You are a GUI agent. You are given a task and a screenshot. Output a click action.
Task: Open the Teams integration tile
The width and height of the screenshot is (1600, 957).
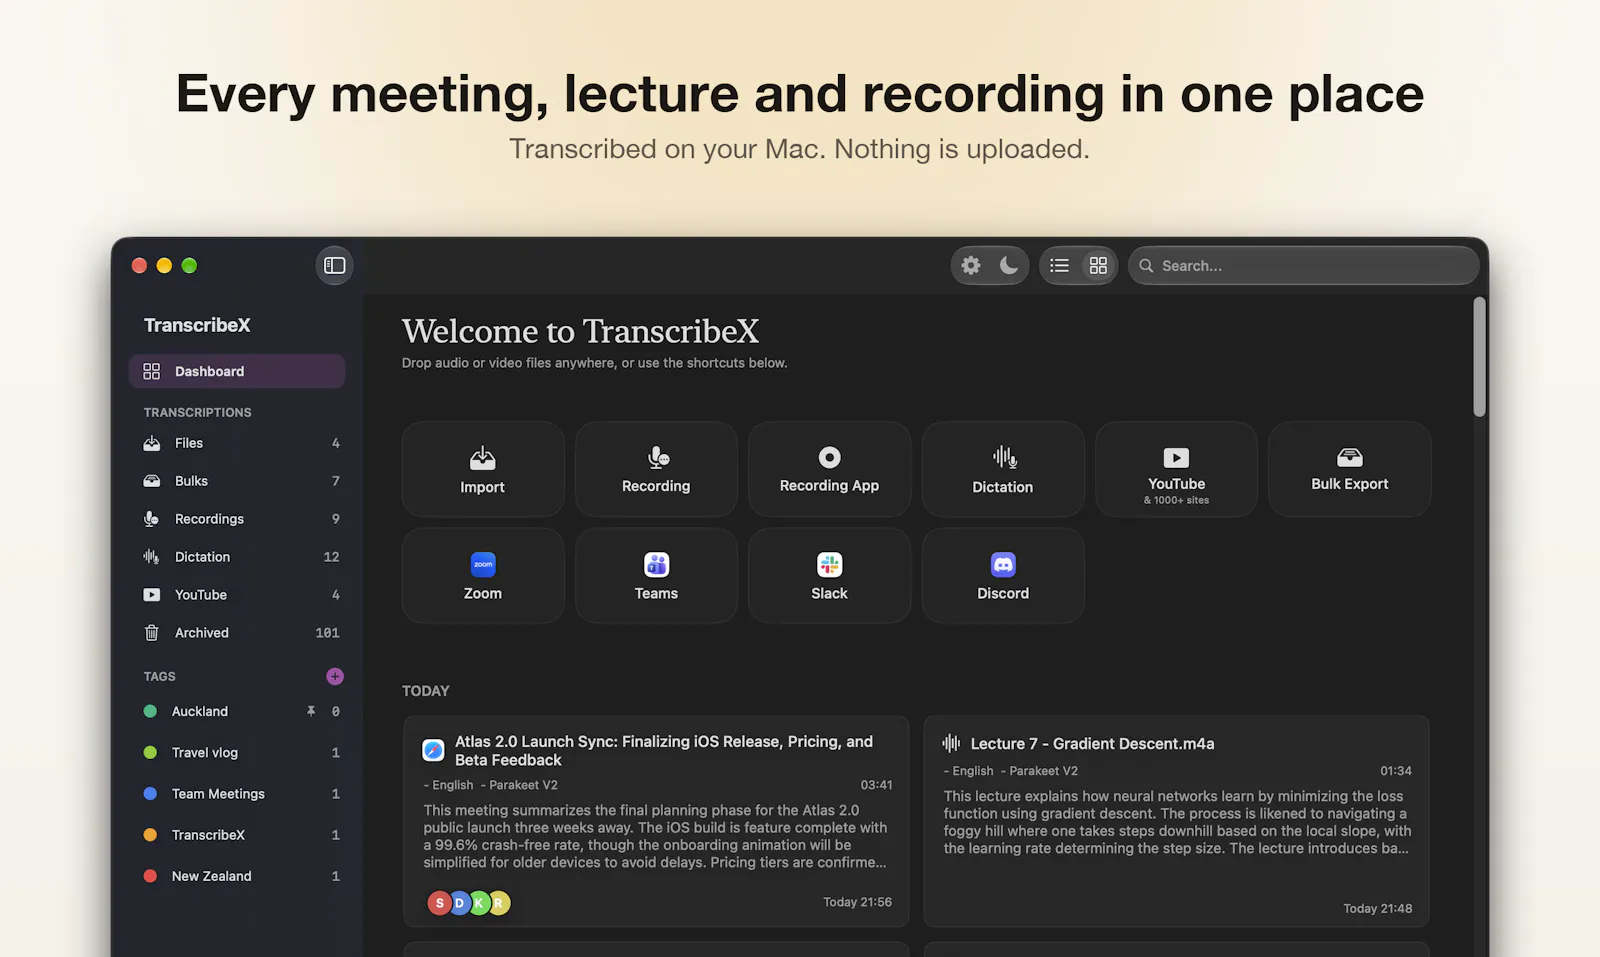point(656,576)
